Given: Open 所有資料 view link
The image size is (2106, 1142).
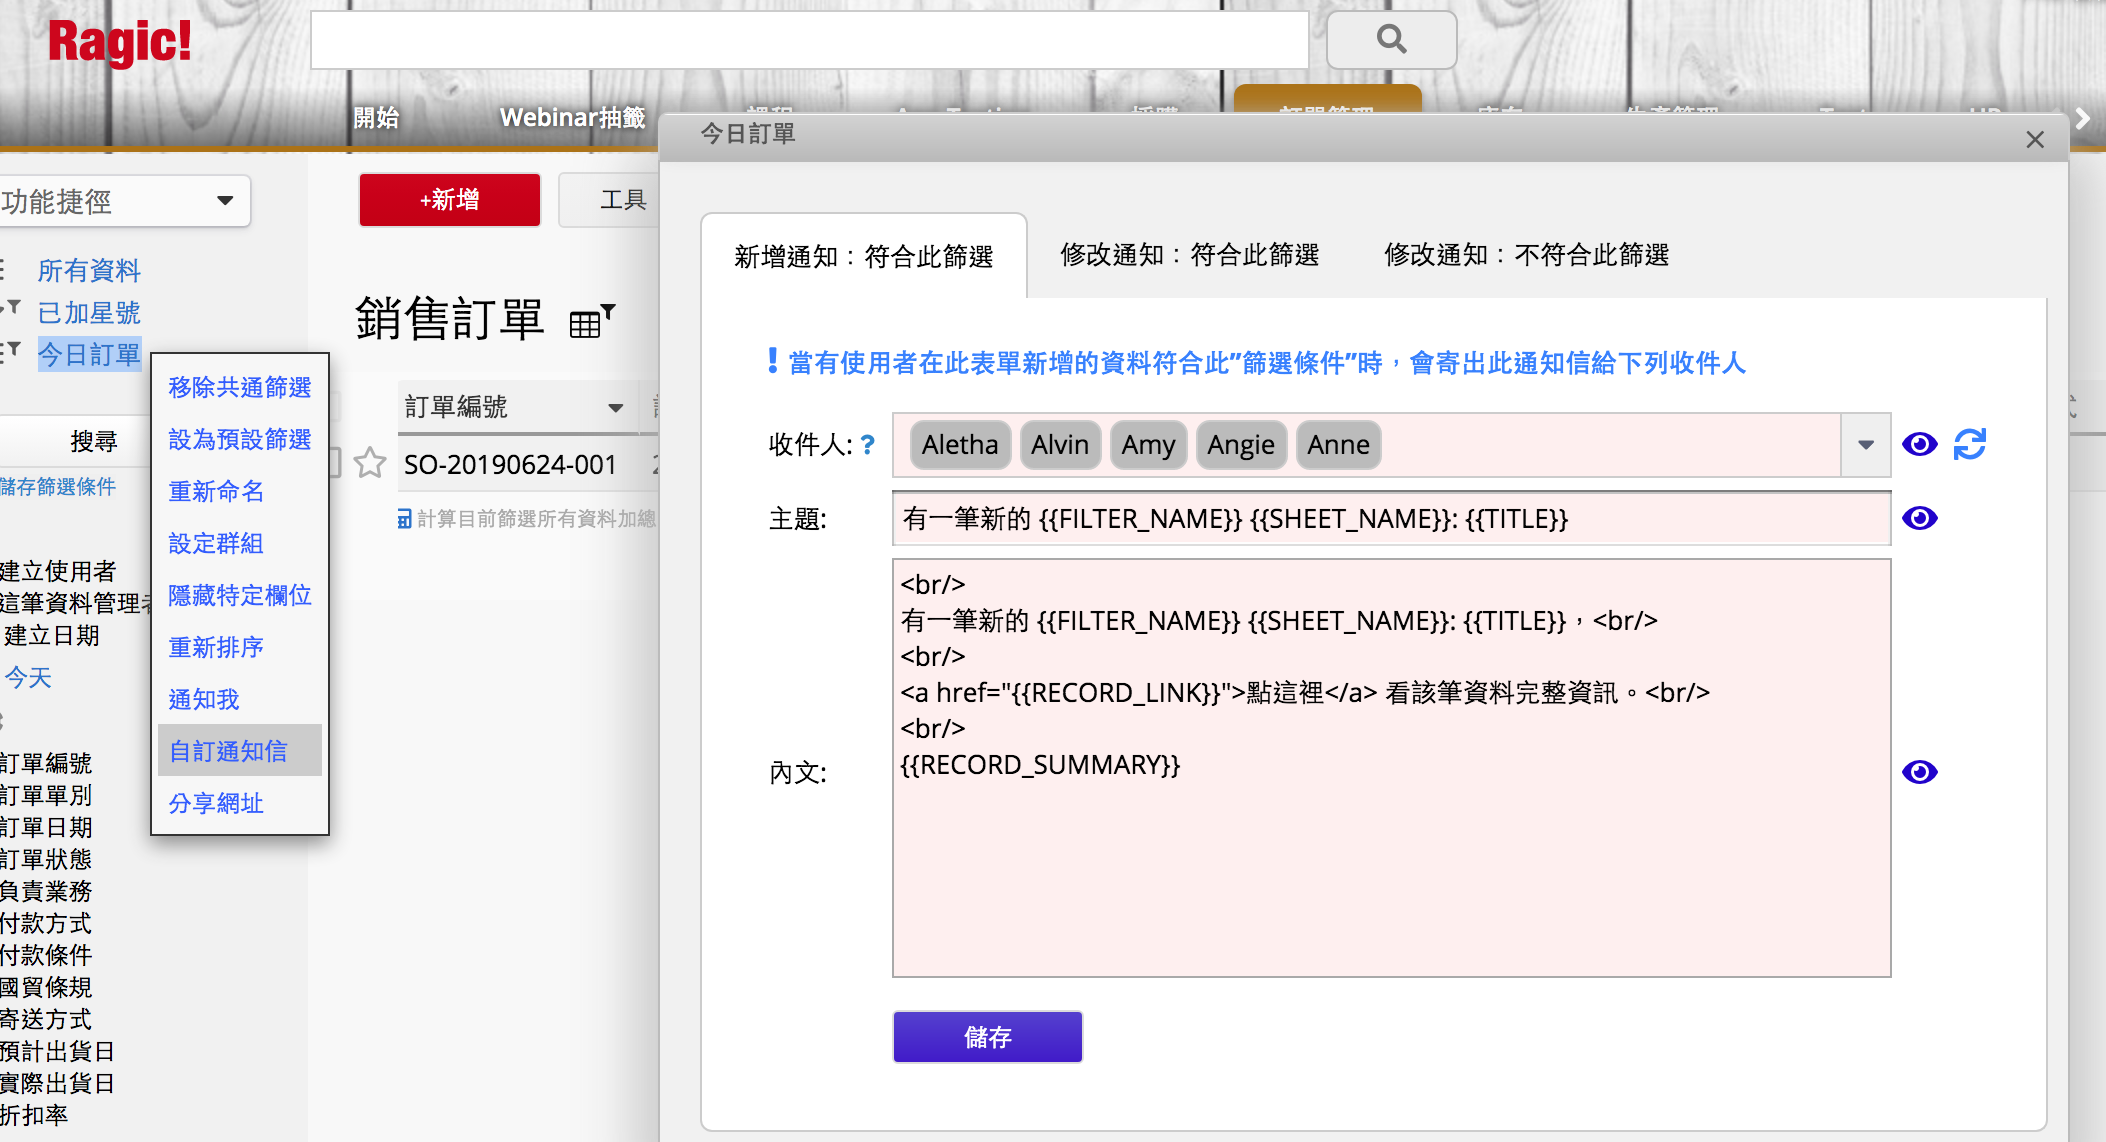Looking at the screenshot, I should tap(89, 270).
